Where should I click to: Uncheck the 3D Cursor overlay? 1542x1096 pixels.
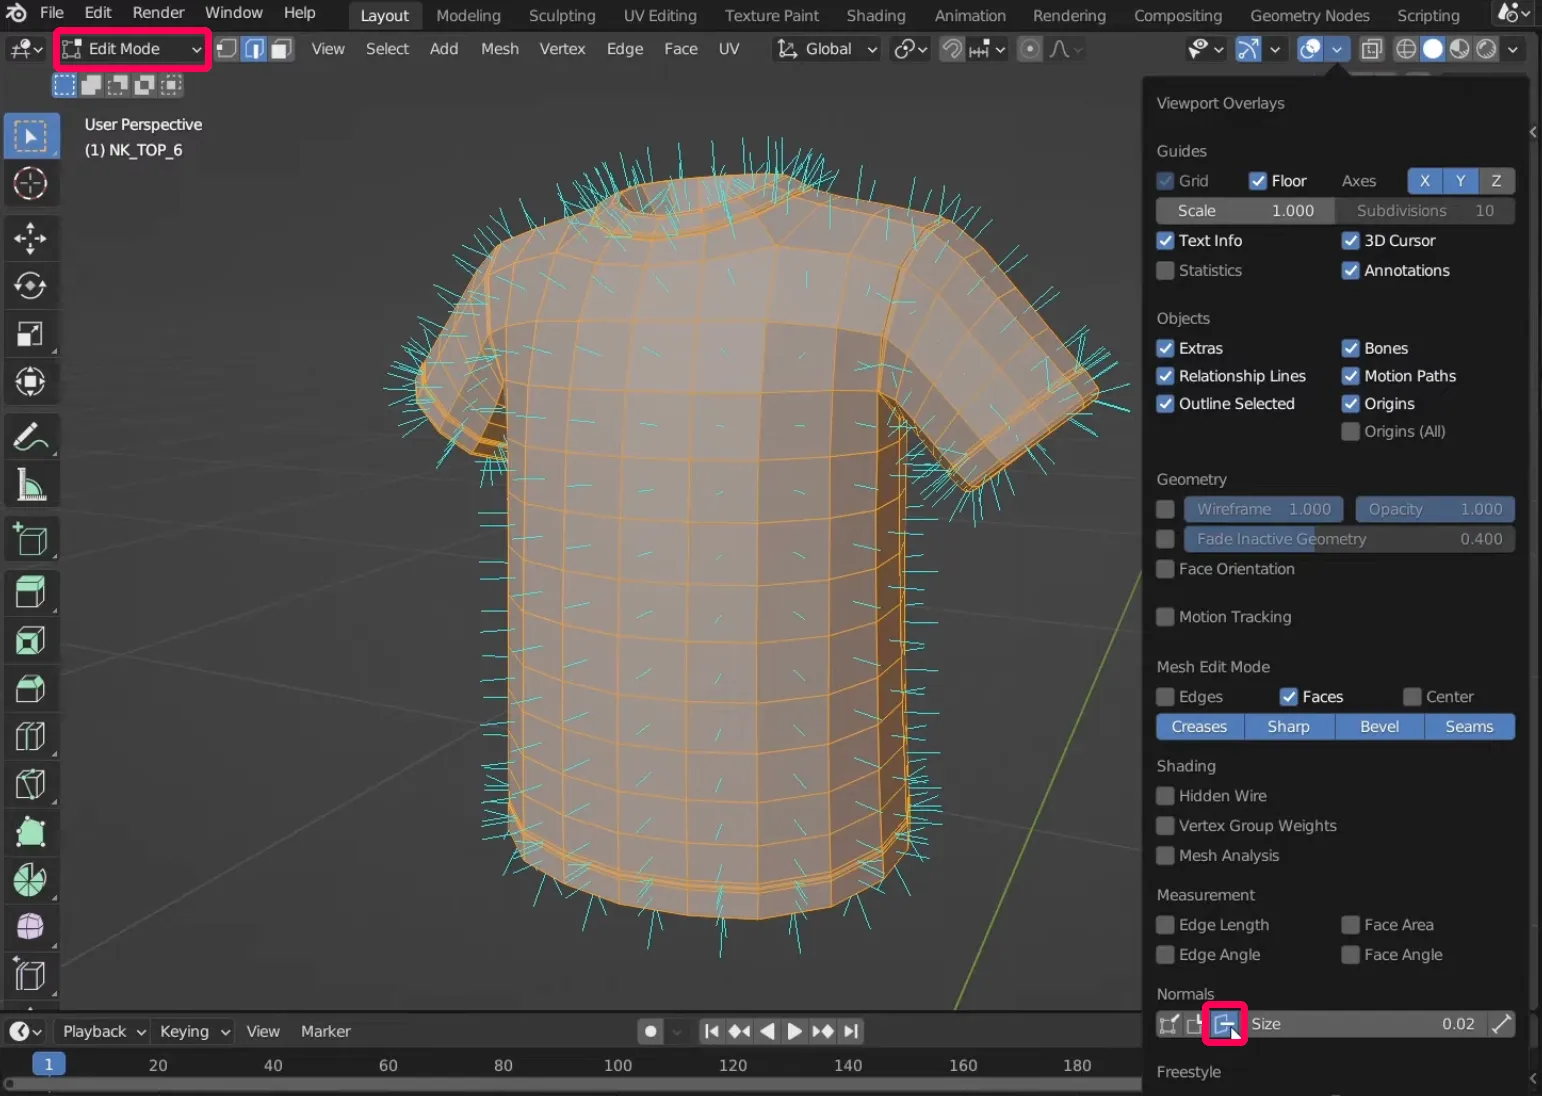tap(1351, 241)
